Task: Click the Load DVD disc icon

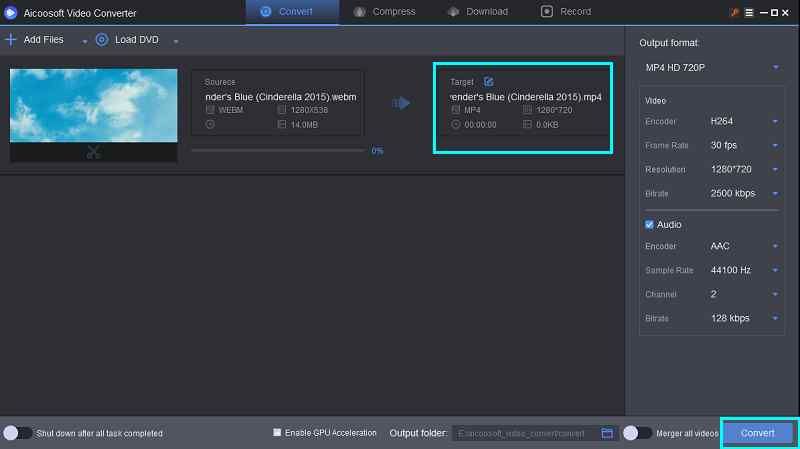Action: coord(102,40)
